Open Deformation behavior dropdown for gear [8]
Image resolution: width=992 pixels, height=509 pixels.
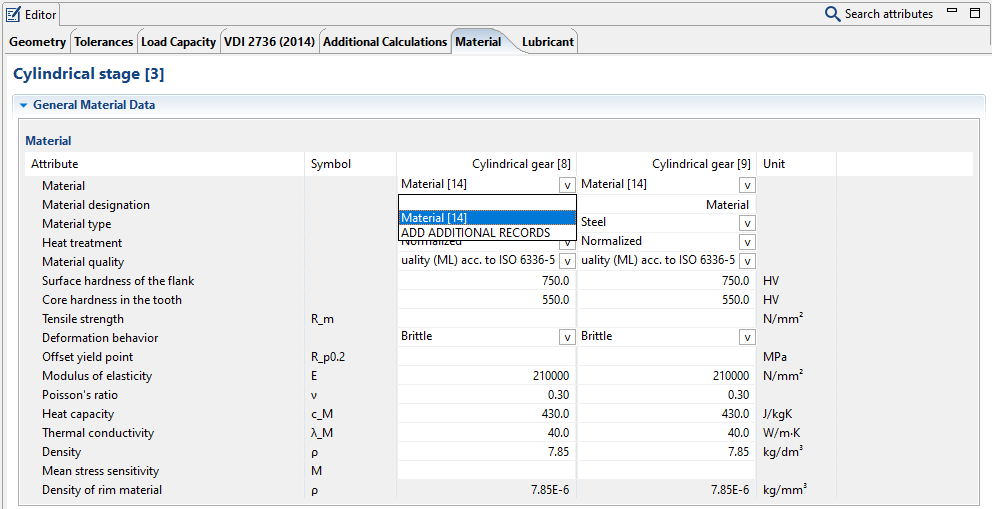pos(567,337)
